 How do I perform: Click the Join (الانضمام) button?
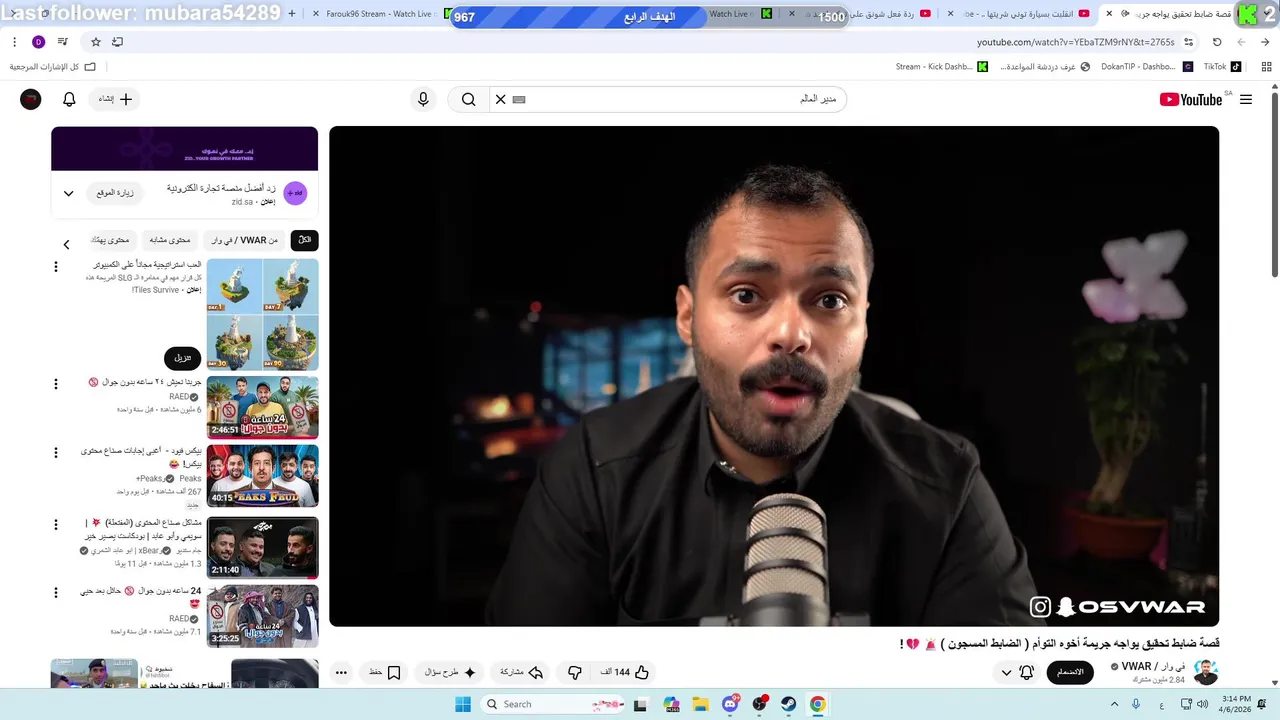click(x=1070, y=672)
